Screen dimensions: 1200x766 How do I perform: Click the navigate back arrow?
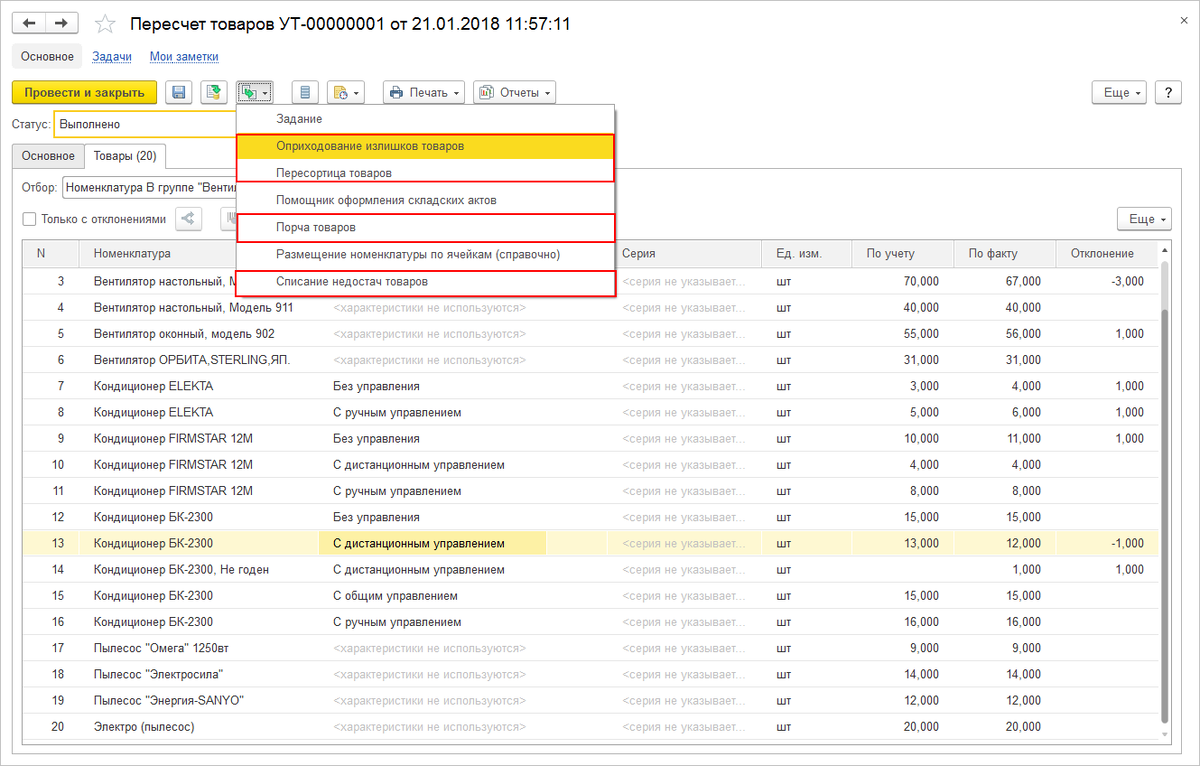28,22
